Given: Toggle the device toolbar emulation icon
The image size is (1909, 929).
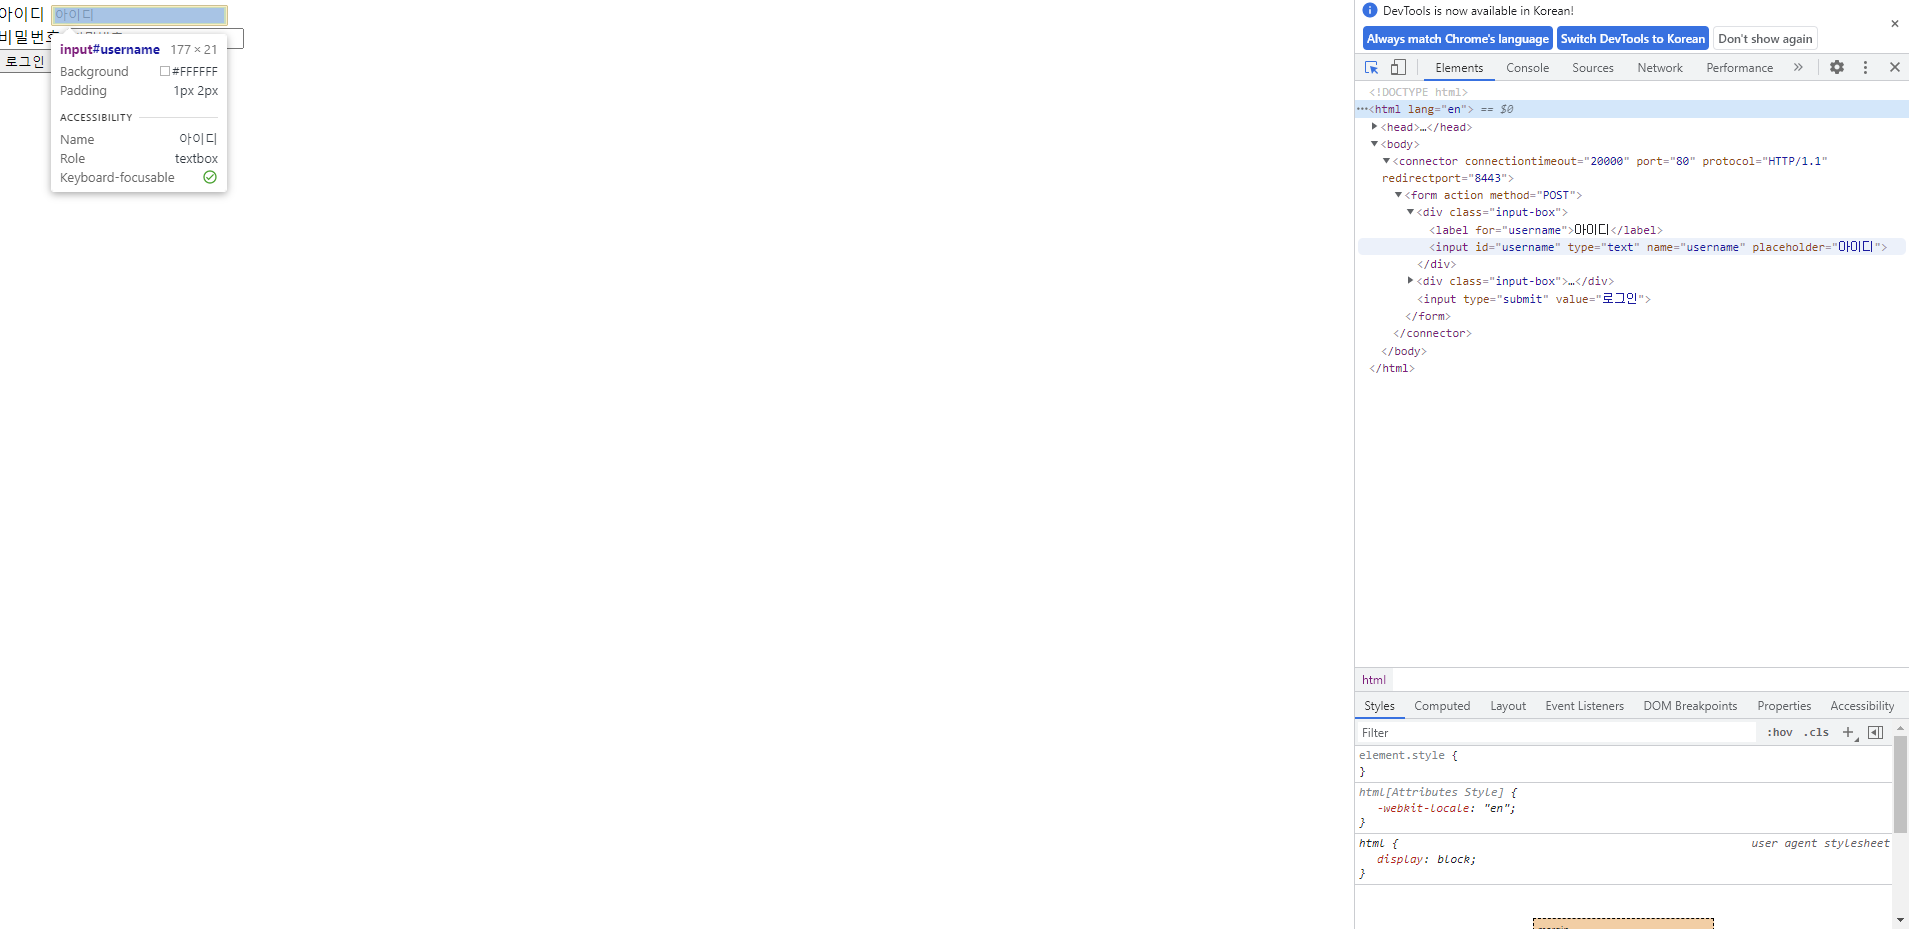Looking at the screenshot, I should pos(1397,67).
